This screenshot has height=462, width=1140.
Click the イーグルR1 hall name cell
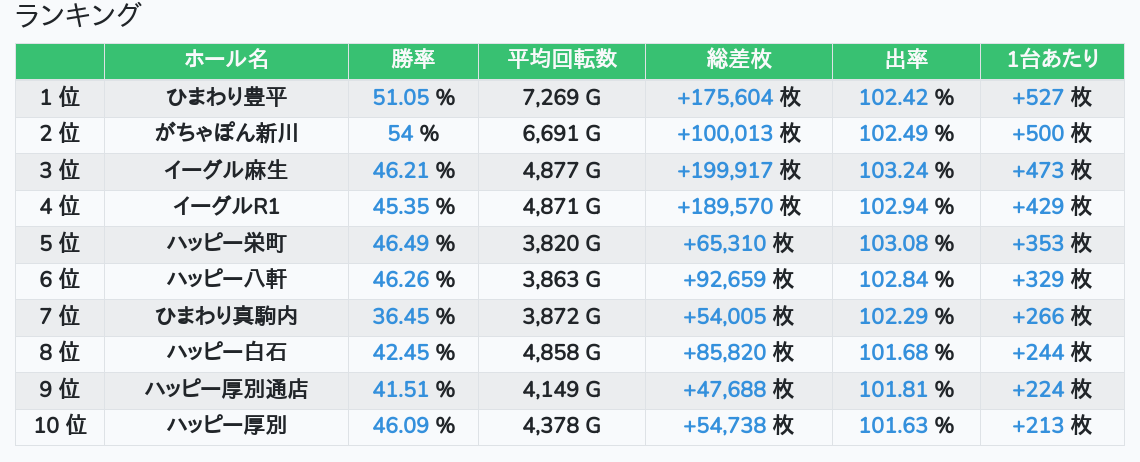226,207
